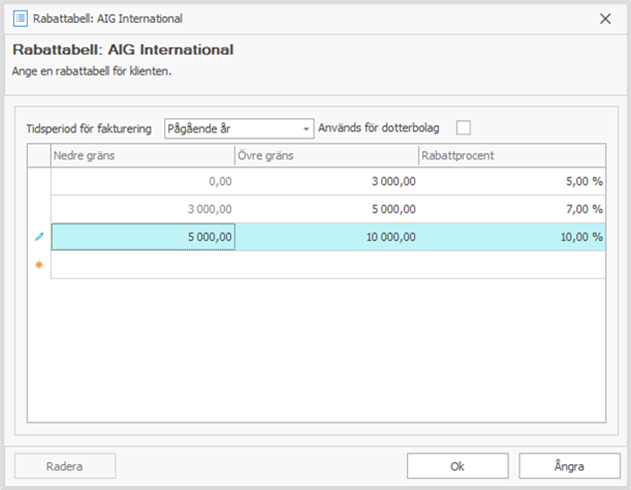
Task: Click the orange new-row asterisk icon
Action: [39, 265]
